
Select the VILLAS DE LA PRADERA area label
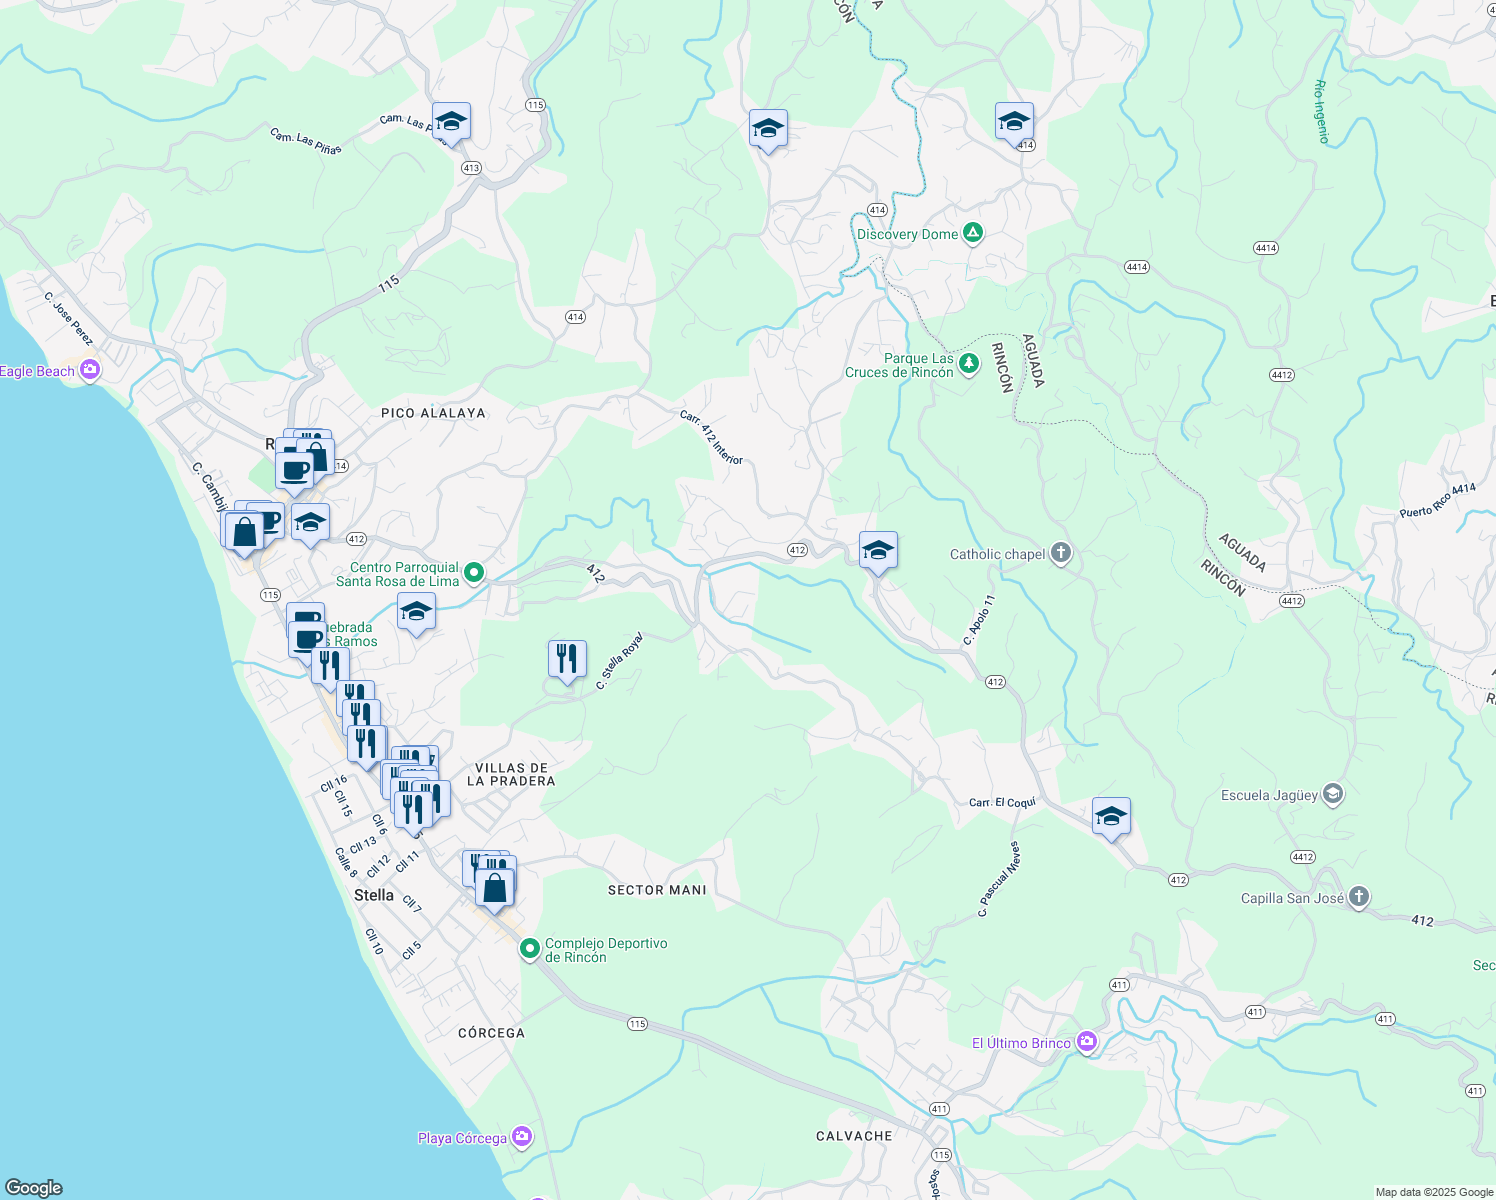tap(512, 774)
